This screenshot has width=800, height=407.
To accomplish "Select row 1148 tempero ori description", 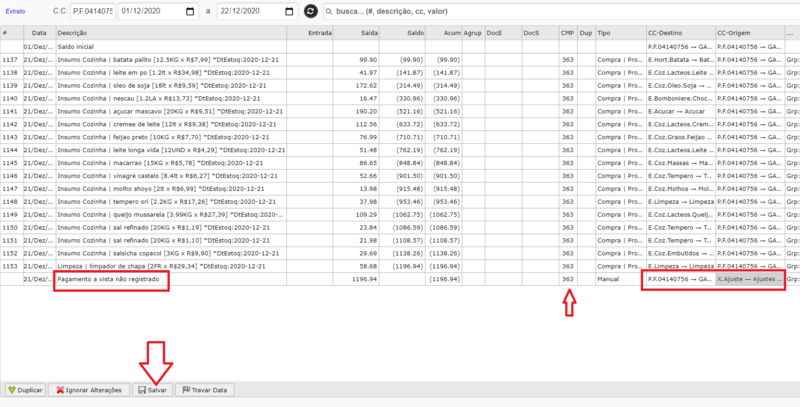I will point(171,202).
